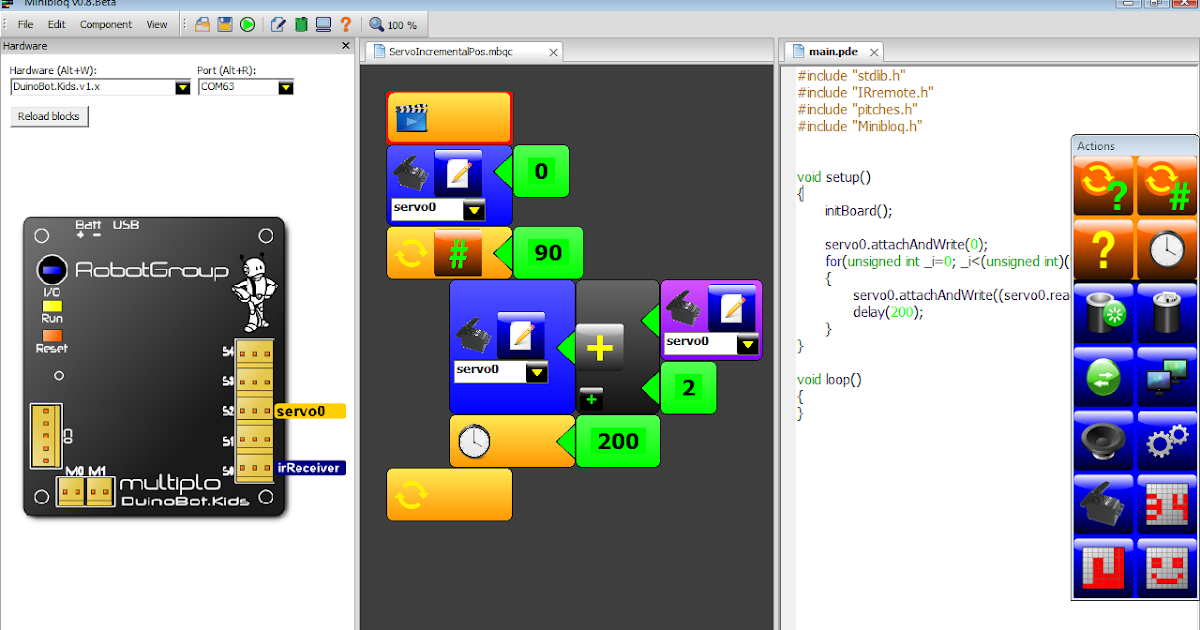Select the repeat-with-counter loop action

pos(1166,187)
